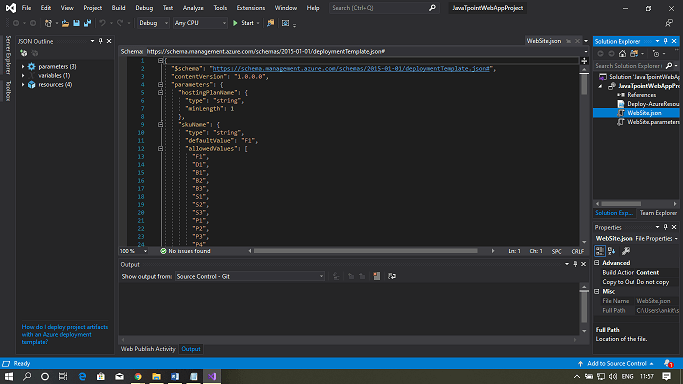Click the CRLF line ending indicator
683x384 pixels.
coord(578,251)
